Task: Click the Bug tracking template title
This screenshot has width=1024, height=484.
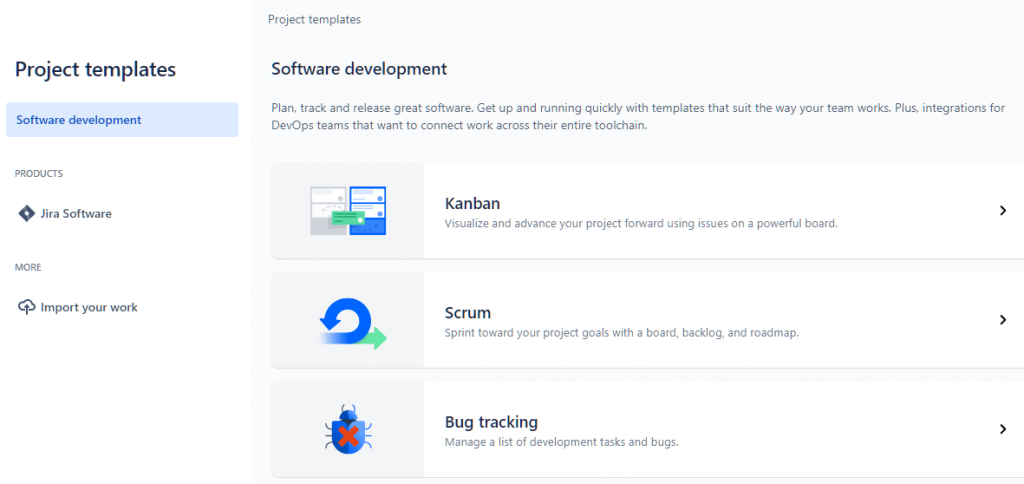Action: point(491,422)
